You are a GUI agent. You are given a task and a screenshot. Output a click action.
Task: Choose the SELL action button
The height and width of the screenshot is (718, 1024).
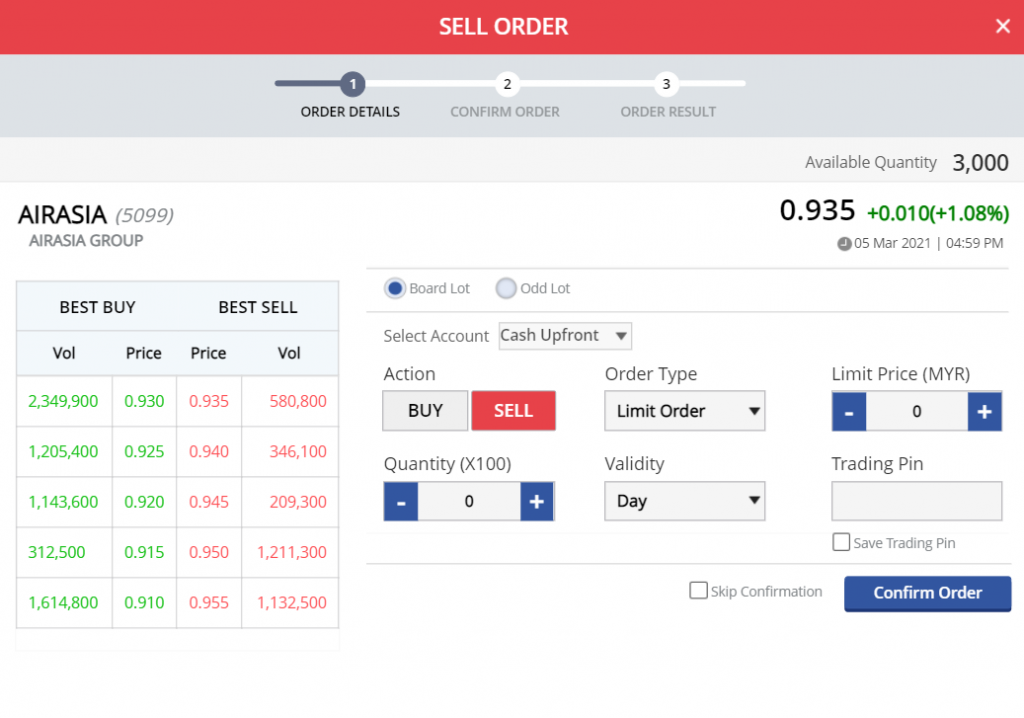tap(513, 411)
